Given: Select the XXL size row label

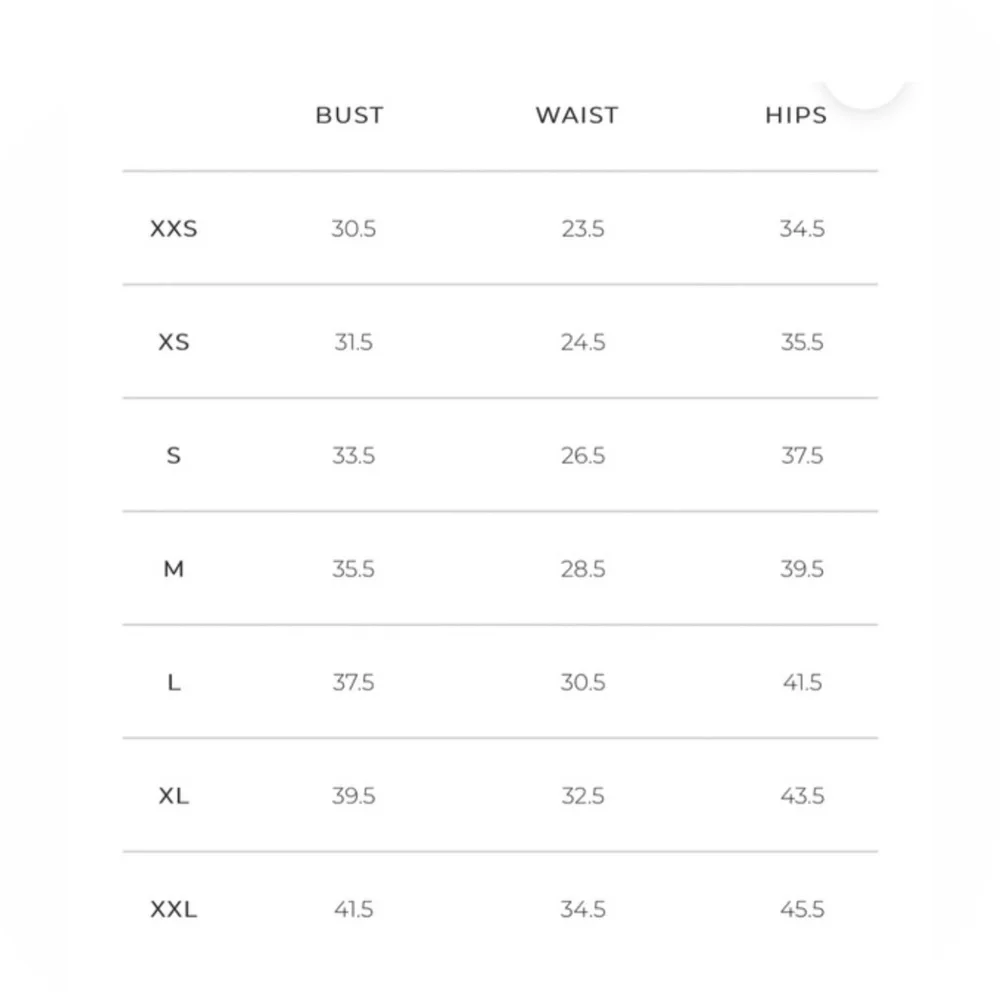Looking at the screenshot, I should (173, 909).
